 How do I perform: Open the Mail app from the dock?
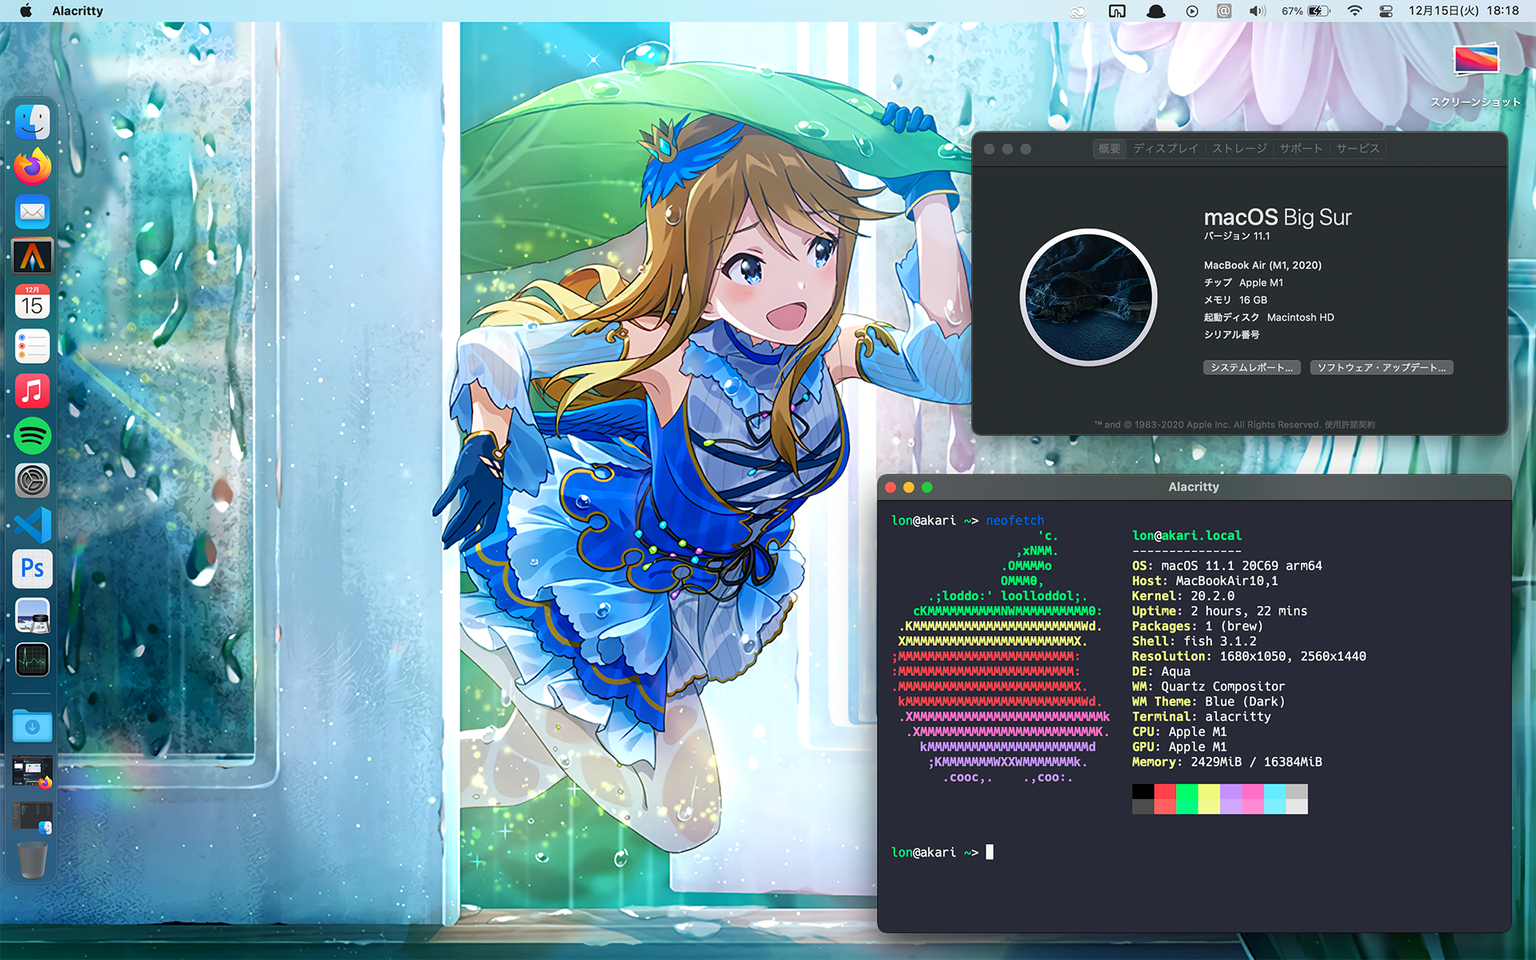tap(32, 212)
